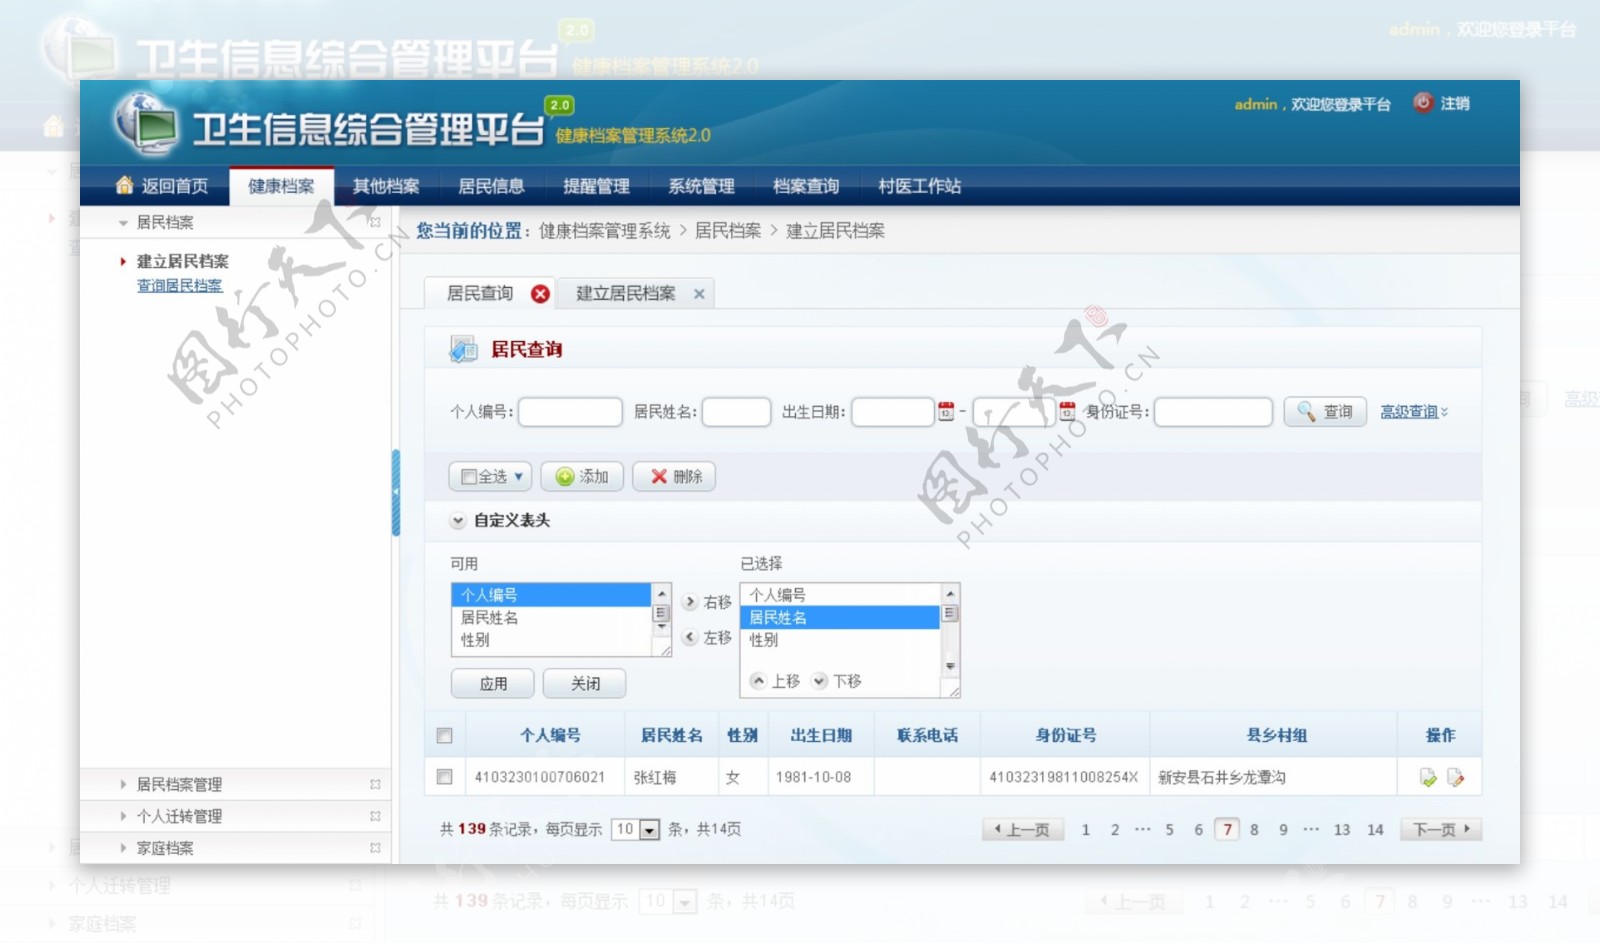Viewport: 1600px width, 944px height.
Task: Click the 查询 search button
Action: click(1325, 412)
